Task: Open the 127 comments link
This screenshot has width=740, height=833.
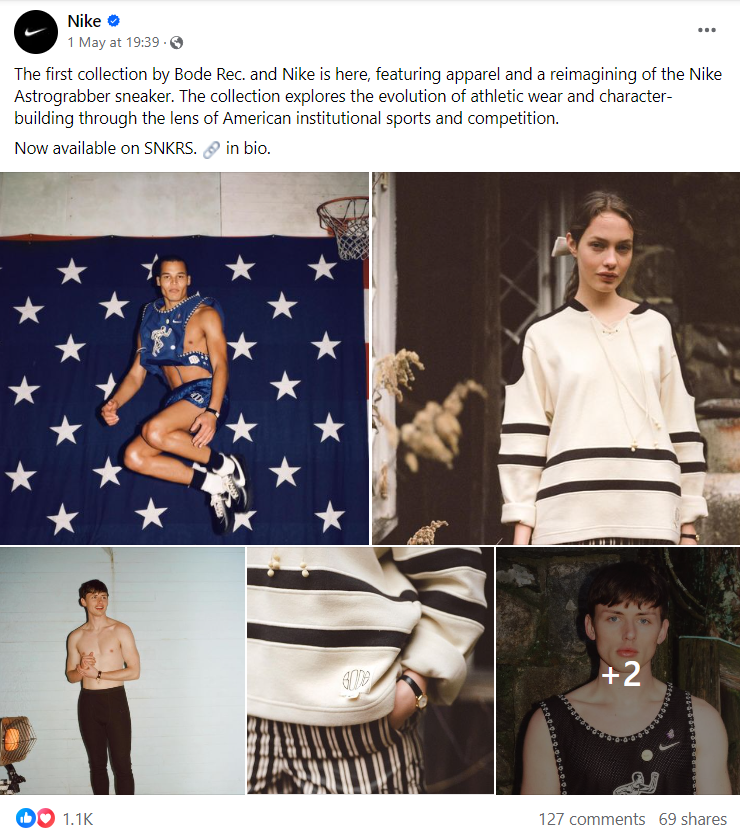Action: (x=592, y=819)
